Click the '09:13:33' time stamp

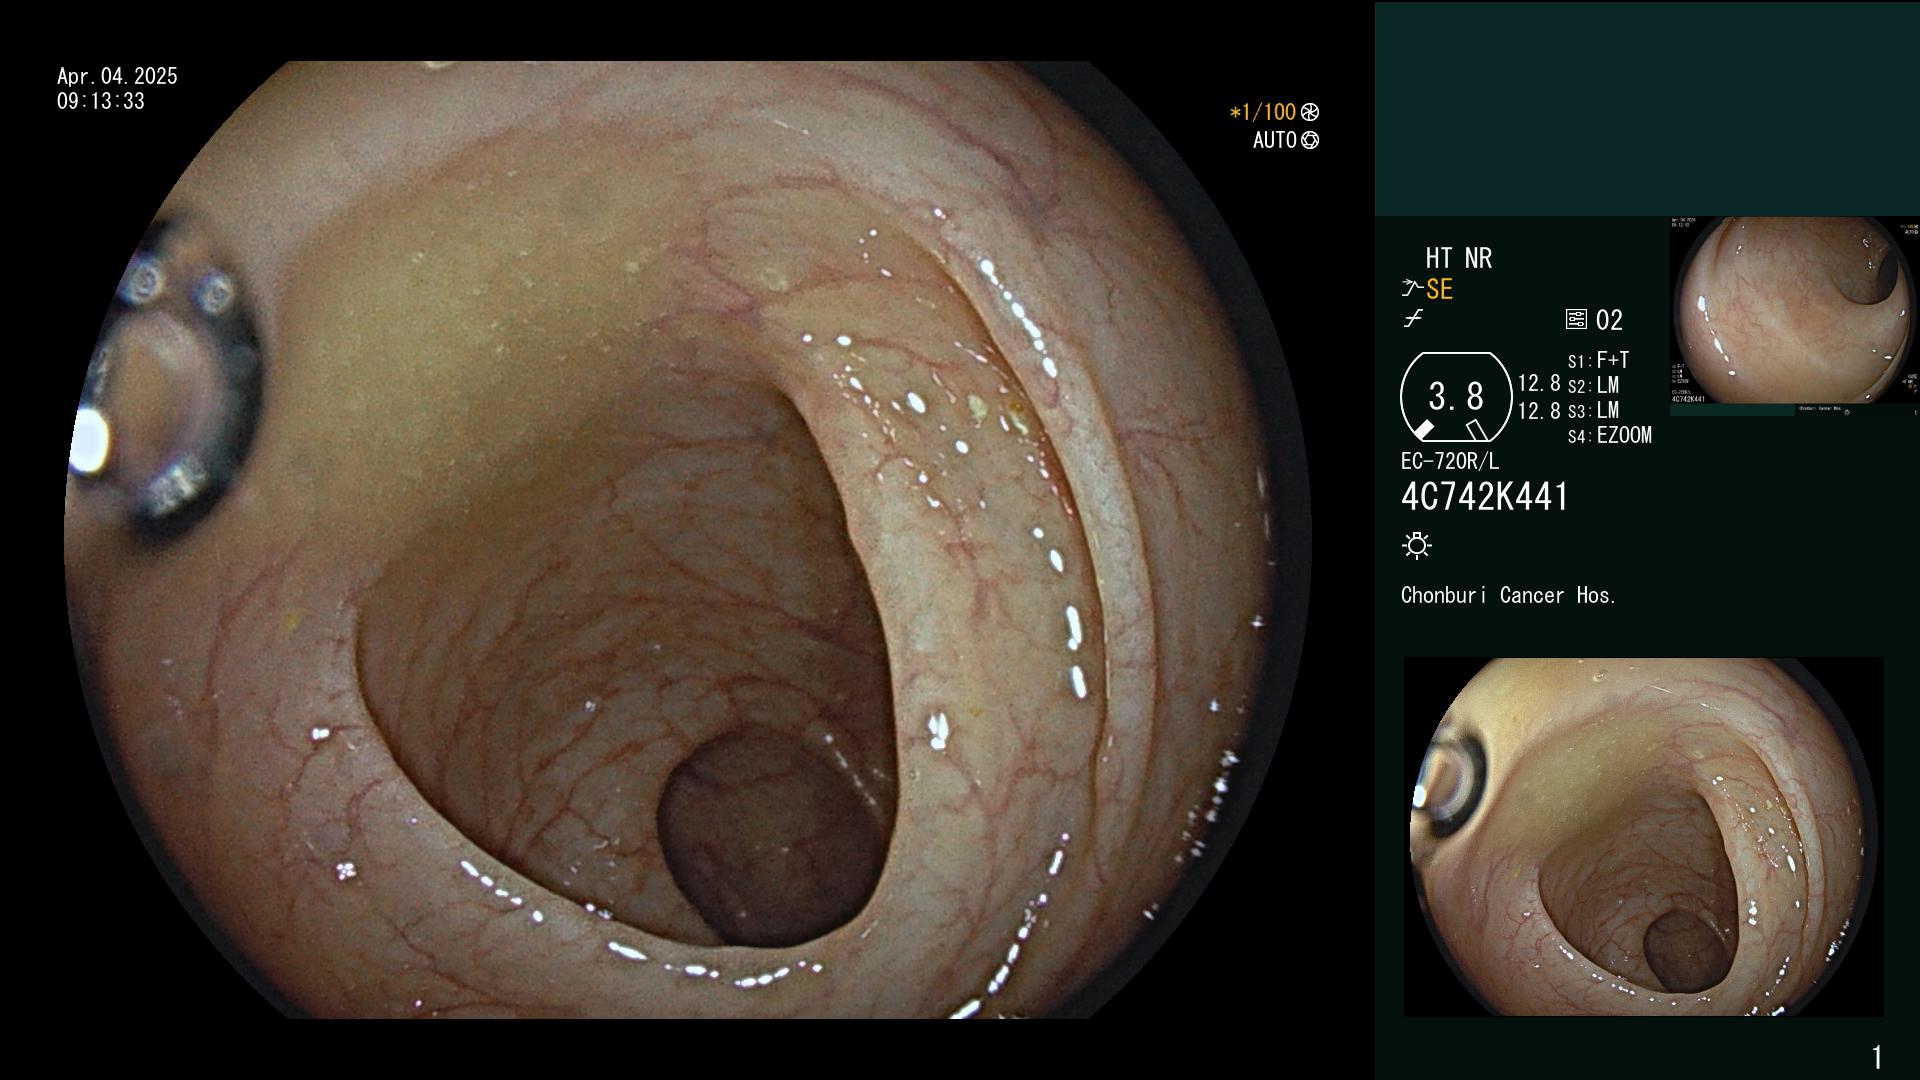(x=101, y=101)
